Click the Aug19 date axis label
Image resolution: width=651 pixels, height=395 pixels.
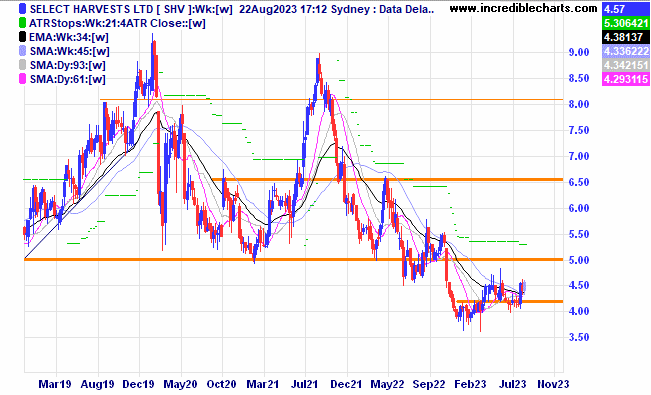tap(97, 384)
